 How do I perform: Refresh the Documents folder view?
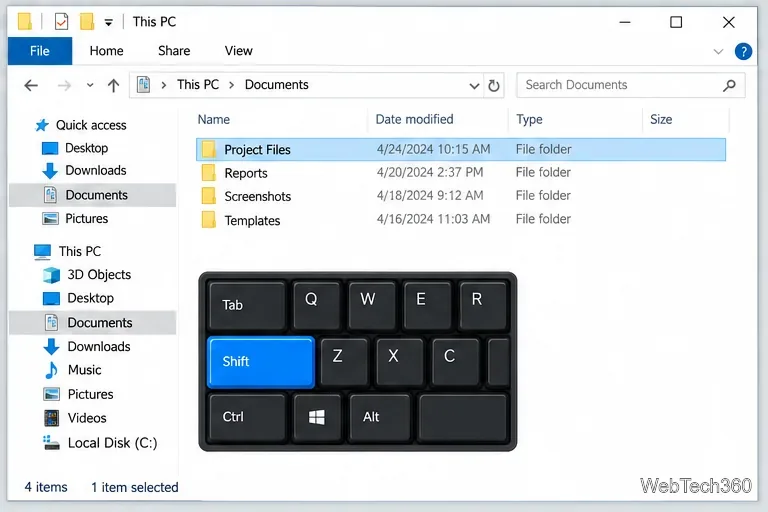pos(494,86)
